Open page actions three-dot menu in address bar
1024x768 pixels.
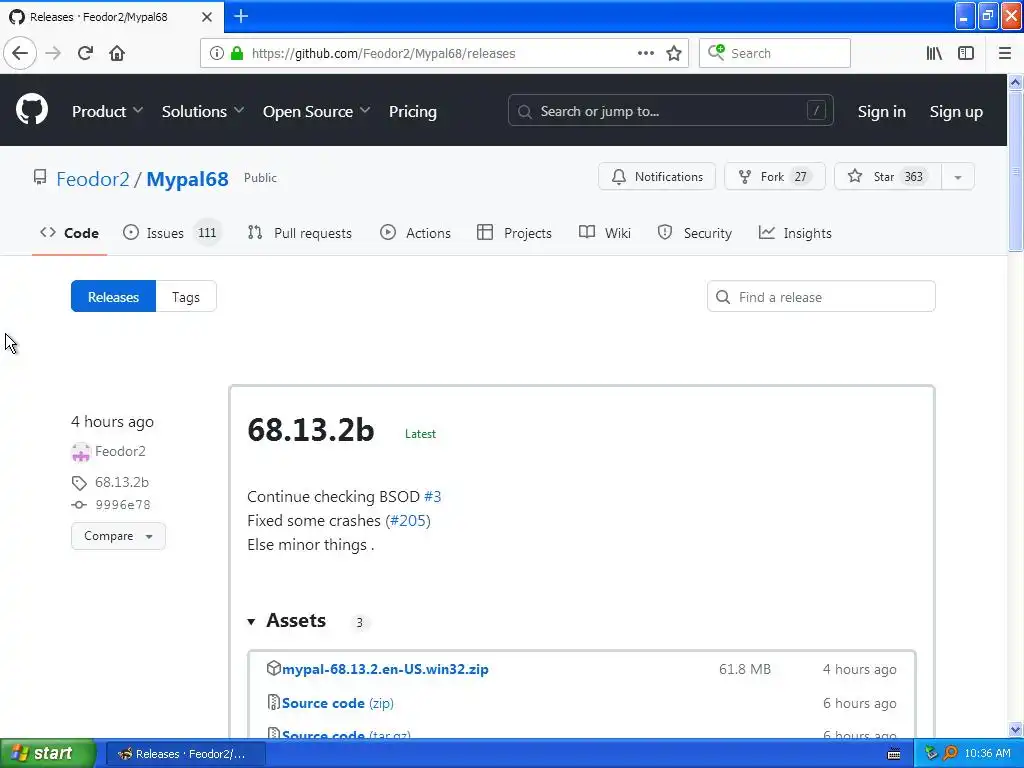point(645,53)
